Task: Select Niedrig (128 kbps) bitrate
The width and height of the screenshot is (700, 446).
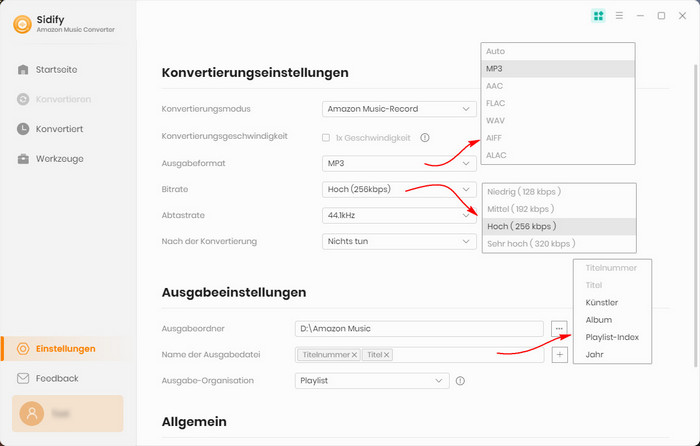Action: click(x=559, y=192)
